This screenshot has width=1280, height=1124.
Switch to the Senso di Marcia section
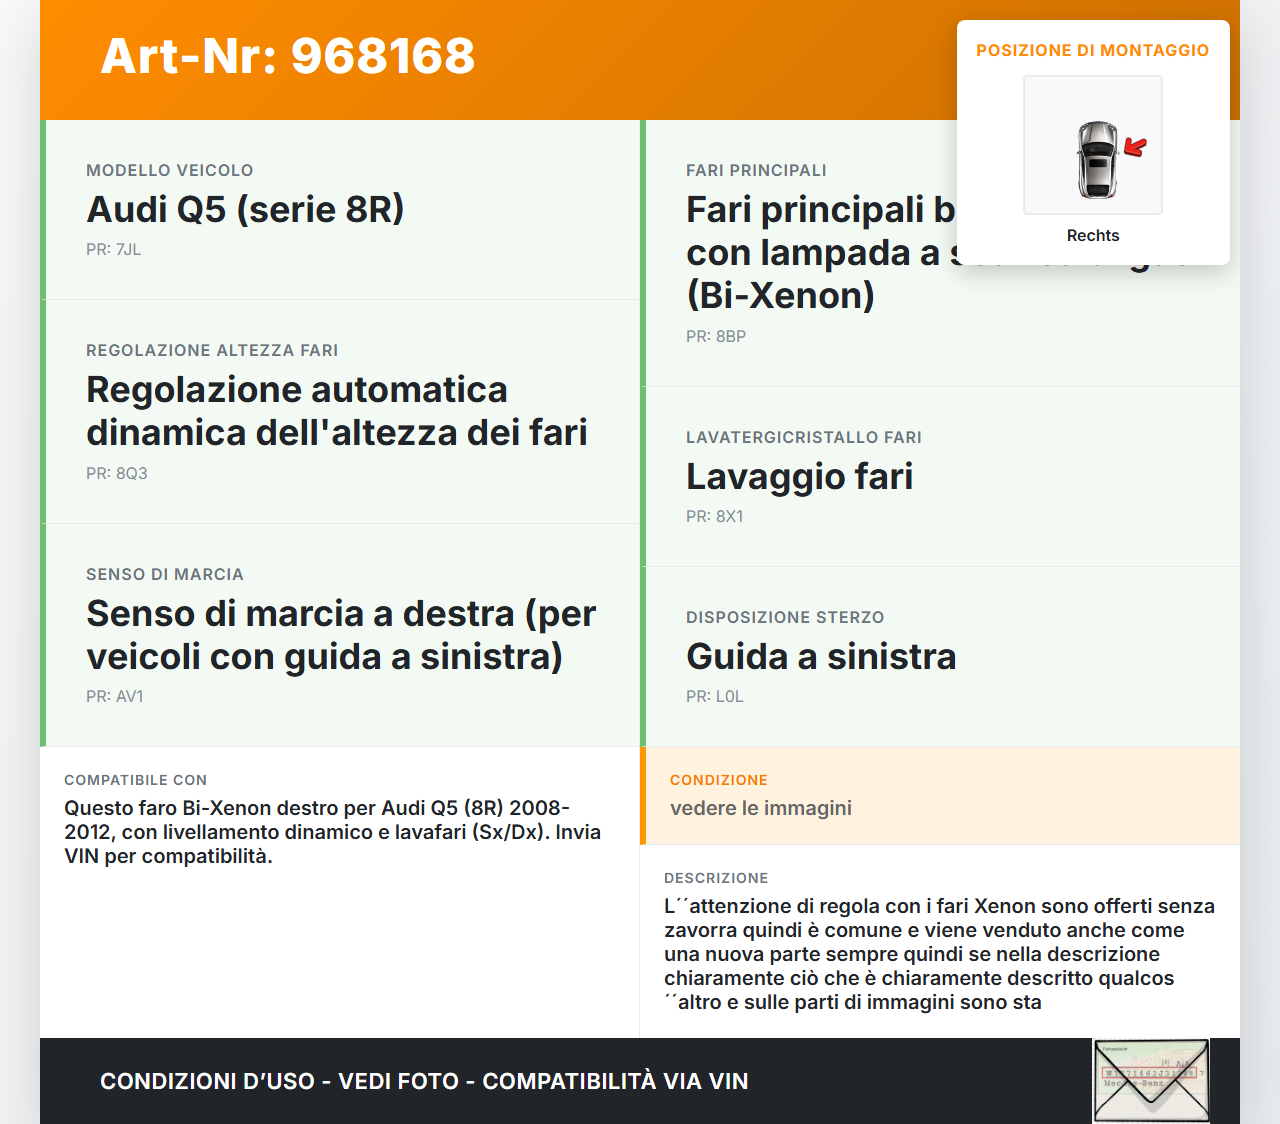pyautogui.click(x=165, y=574)
